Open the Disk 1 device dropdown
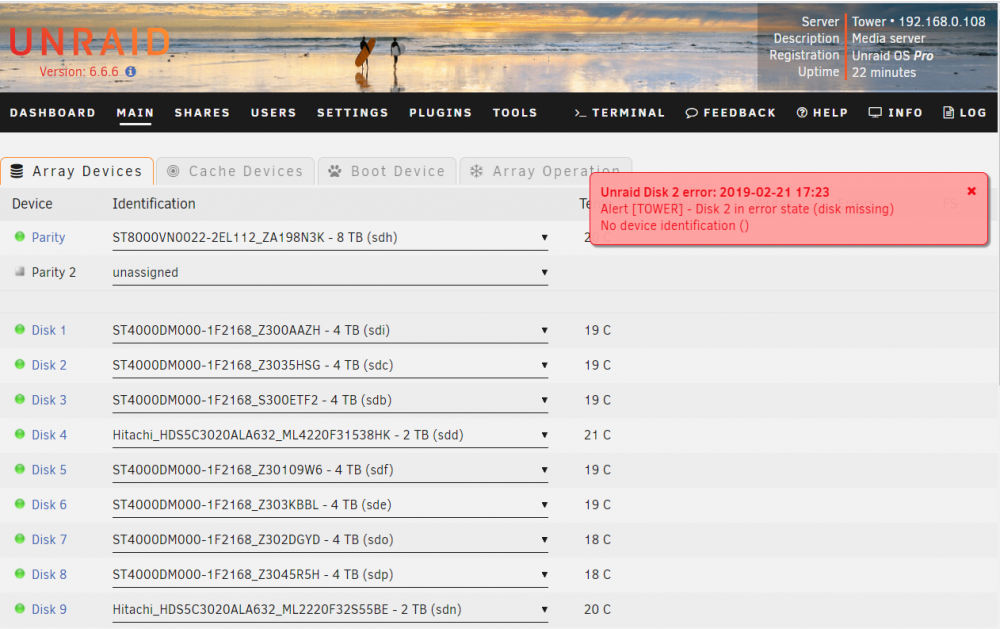The width and height of the screenshot is (1000, 629). tap(330, 331)
